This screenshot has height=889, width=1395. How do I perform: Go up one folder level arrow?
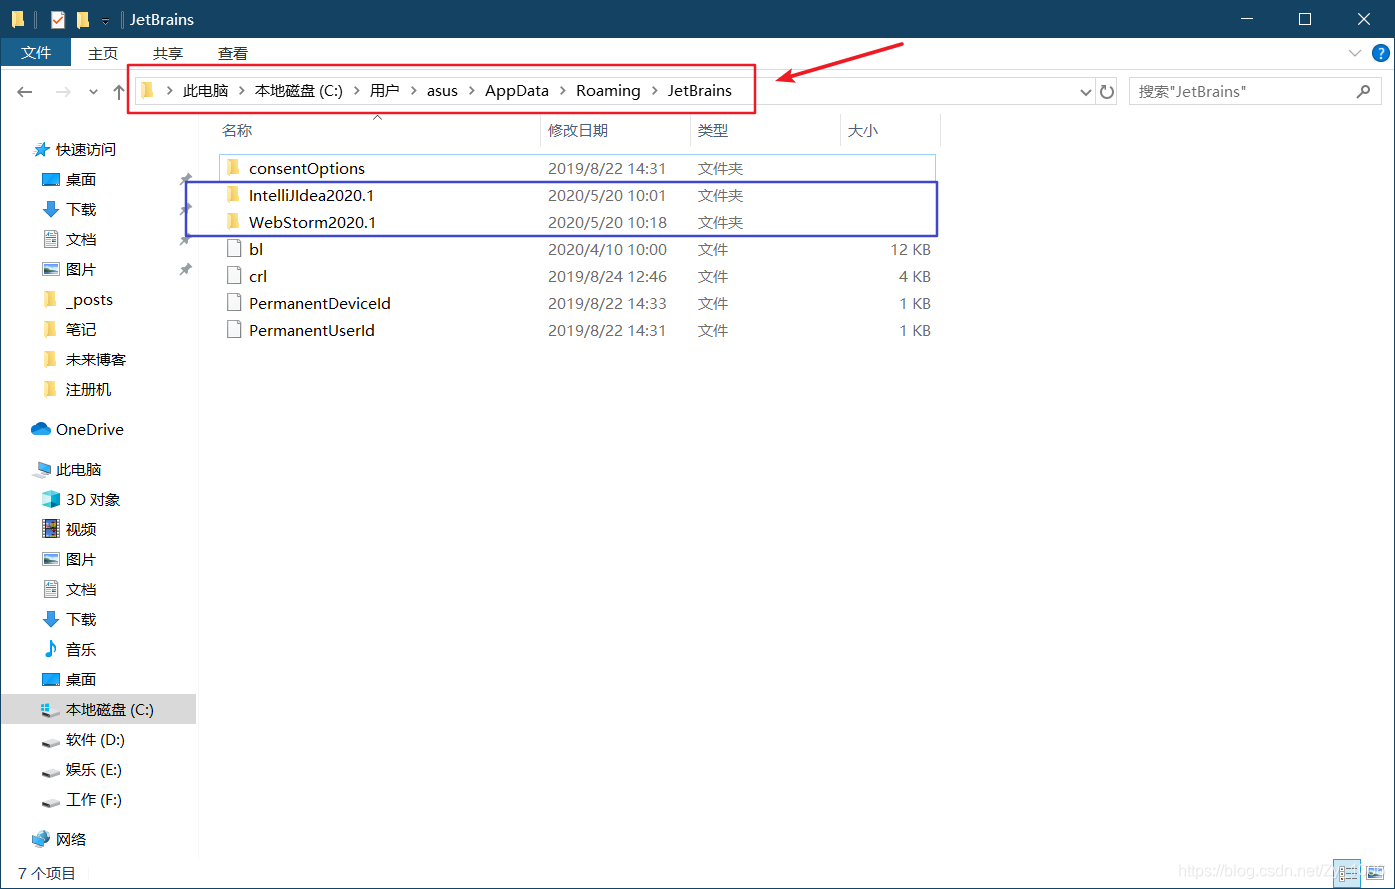pyautogui.click(x=118, y=92)
